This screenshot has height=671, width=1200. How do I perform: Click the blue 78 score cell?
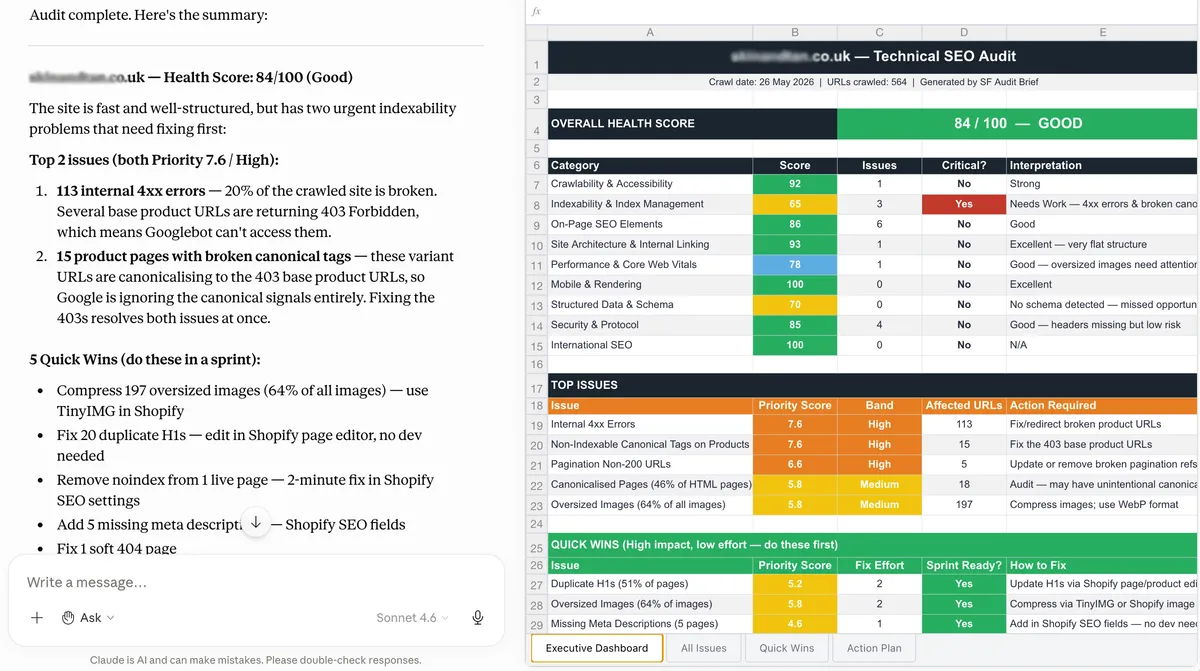pyautogui.click(x=795, y=264)
